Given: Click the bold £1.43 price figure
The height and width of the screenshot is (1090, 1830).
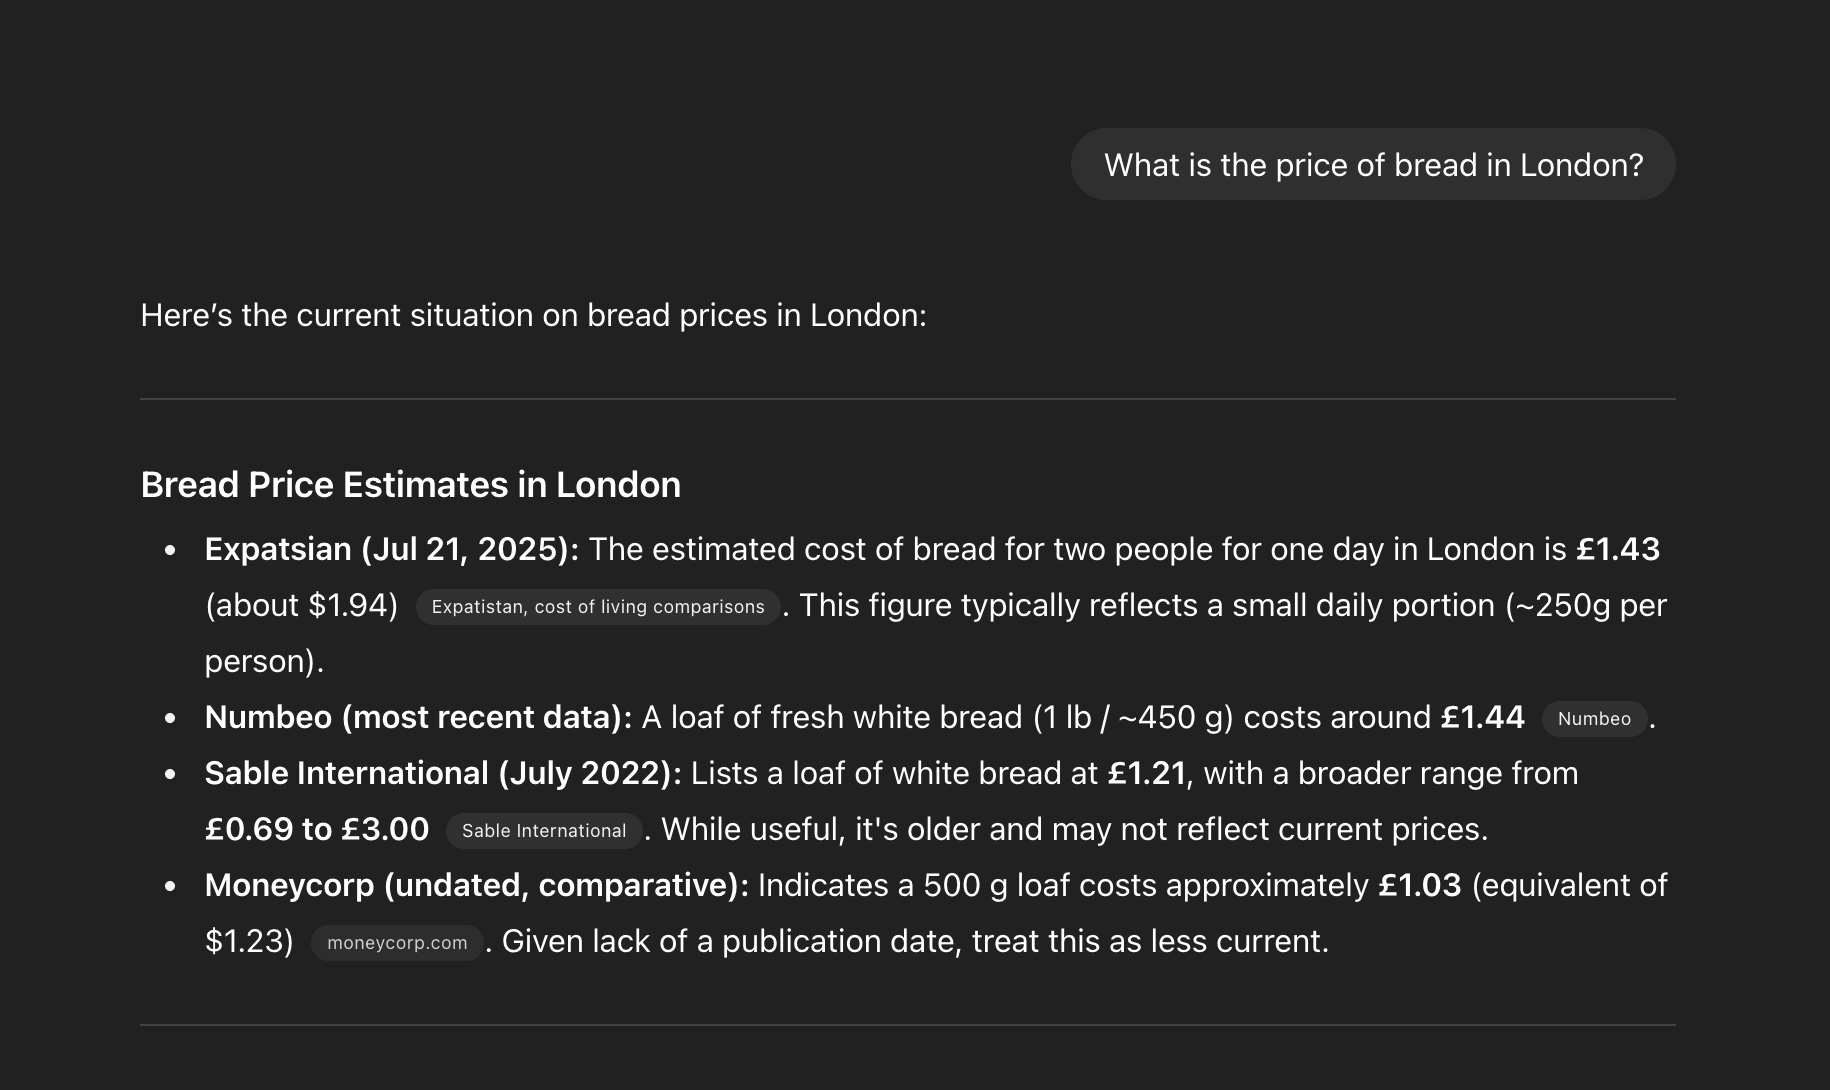Looking at the screenshot, I should pos(1618,549).
